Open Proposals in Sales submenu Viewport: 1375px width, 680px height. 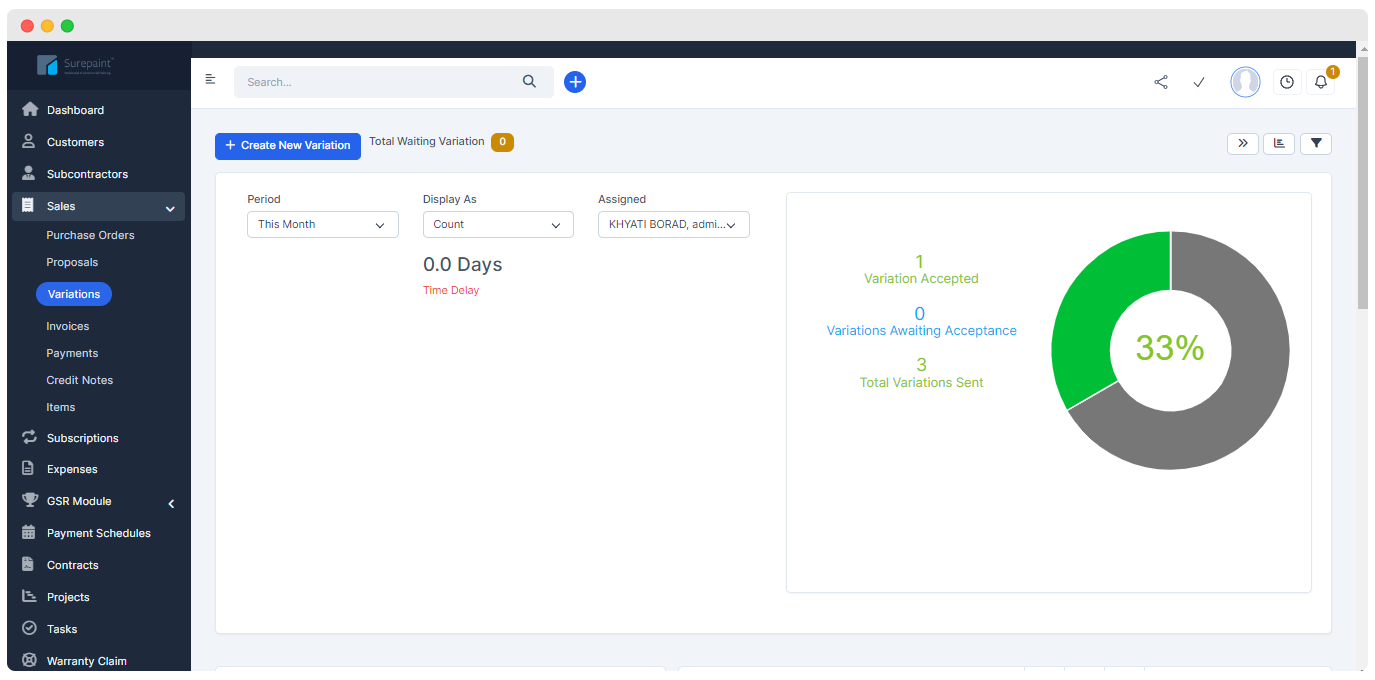(x=72, y=262)
